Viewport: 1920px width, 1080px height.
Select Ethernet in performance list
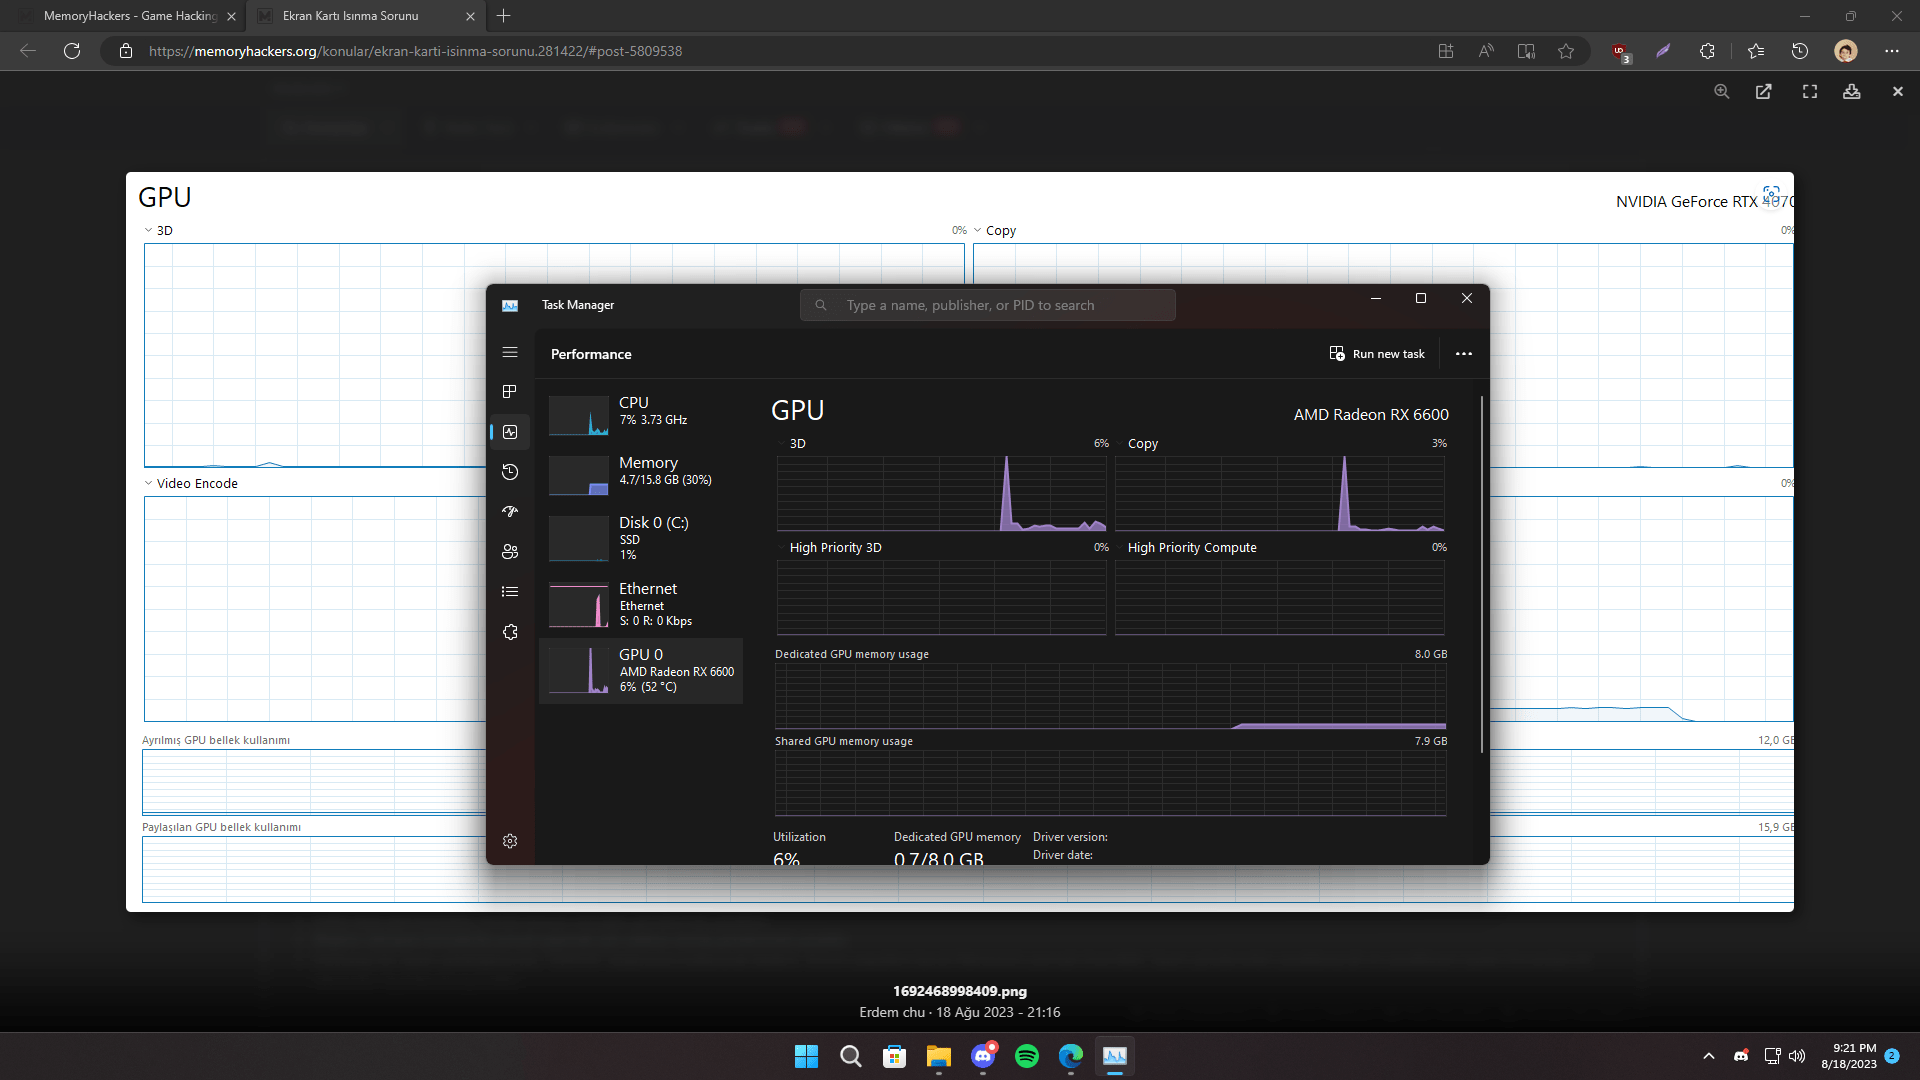(x=641, y=604)
